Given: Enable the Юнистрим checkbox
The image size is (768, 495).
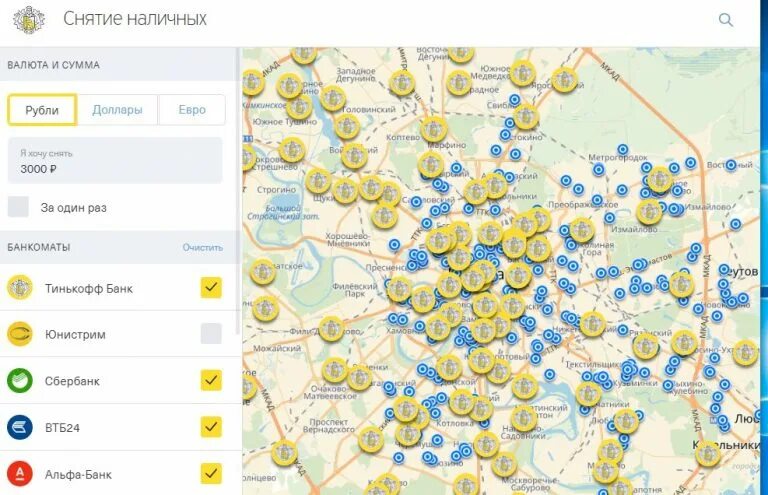Looking at the screenshot, I should (x=211, y=334).
